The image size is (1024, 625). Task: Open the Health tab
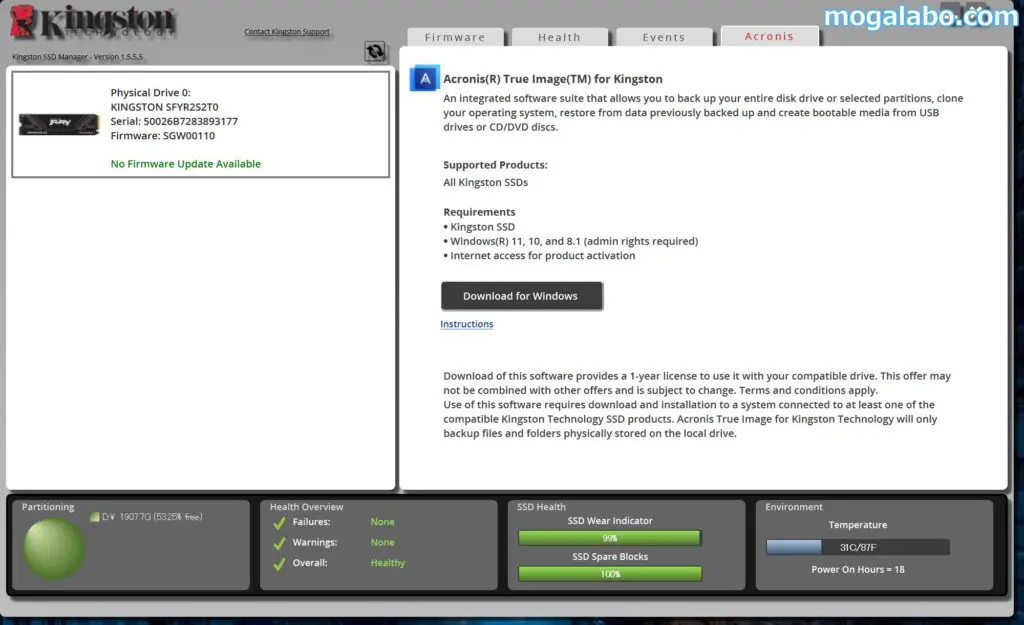560,37
